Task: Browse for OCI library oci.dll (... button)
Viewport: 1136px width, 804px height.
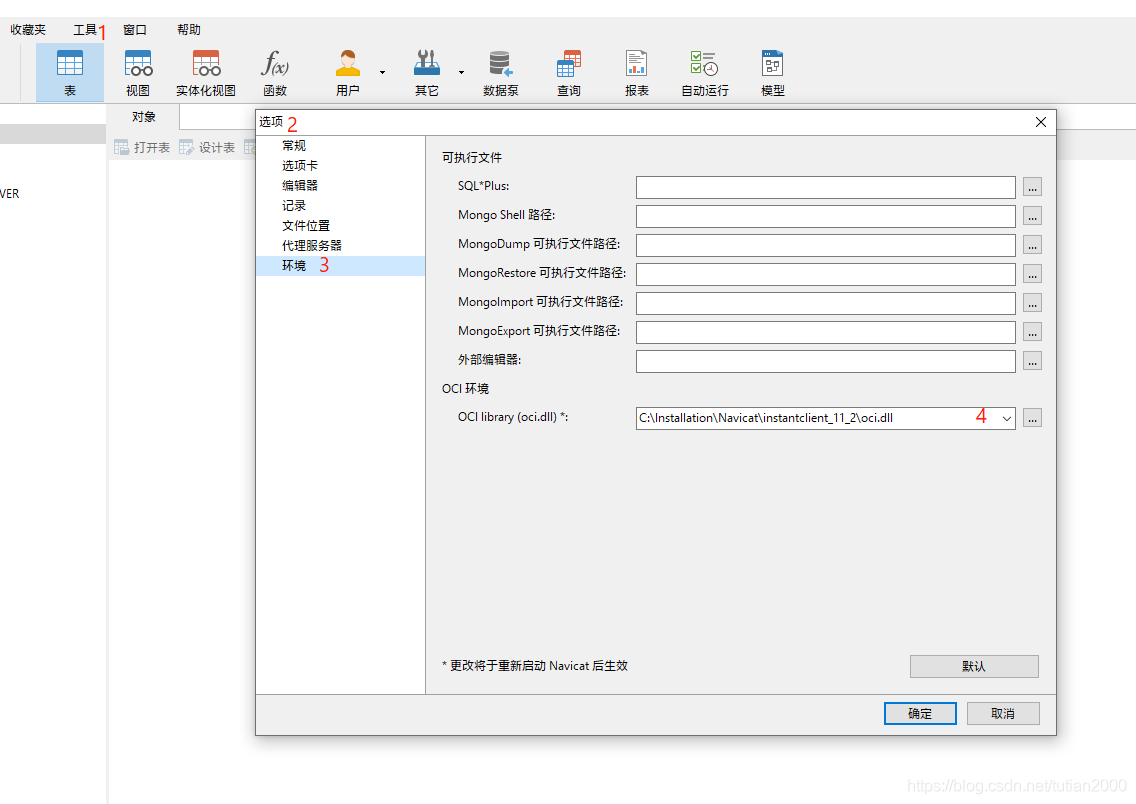Action: pos(1032,418)
